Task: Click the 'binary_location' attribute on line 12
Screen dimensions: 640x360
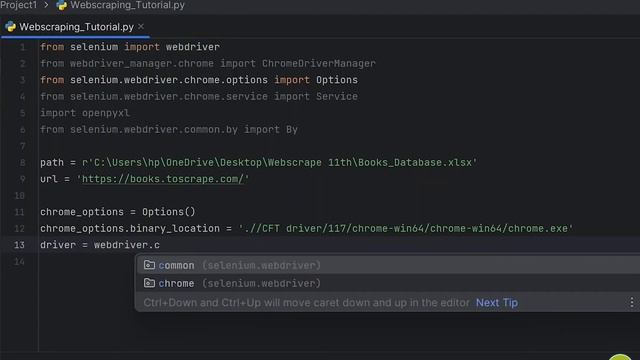Action: (175, 229)
